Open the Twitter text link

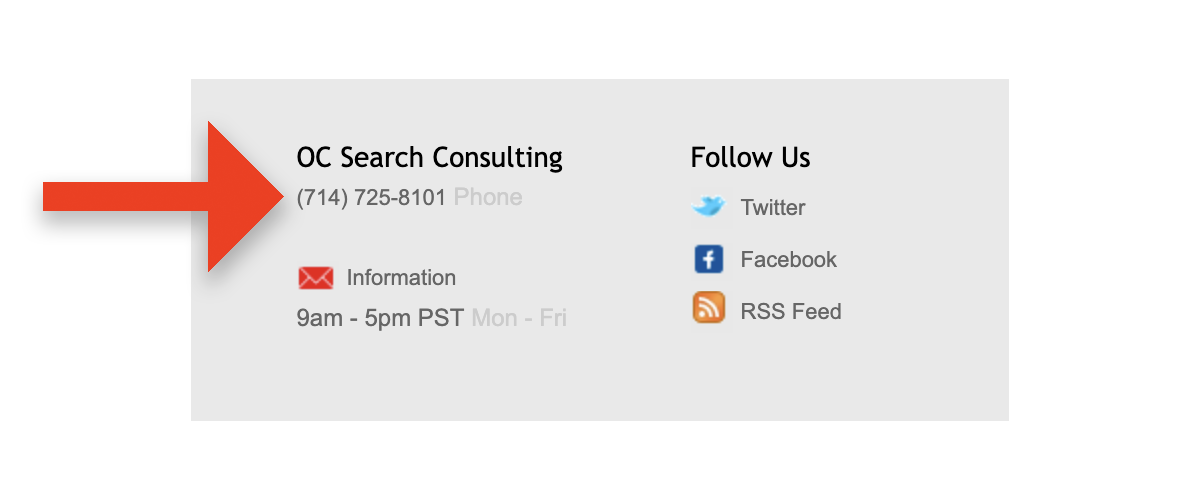[772, 208]
